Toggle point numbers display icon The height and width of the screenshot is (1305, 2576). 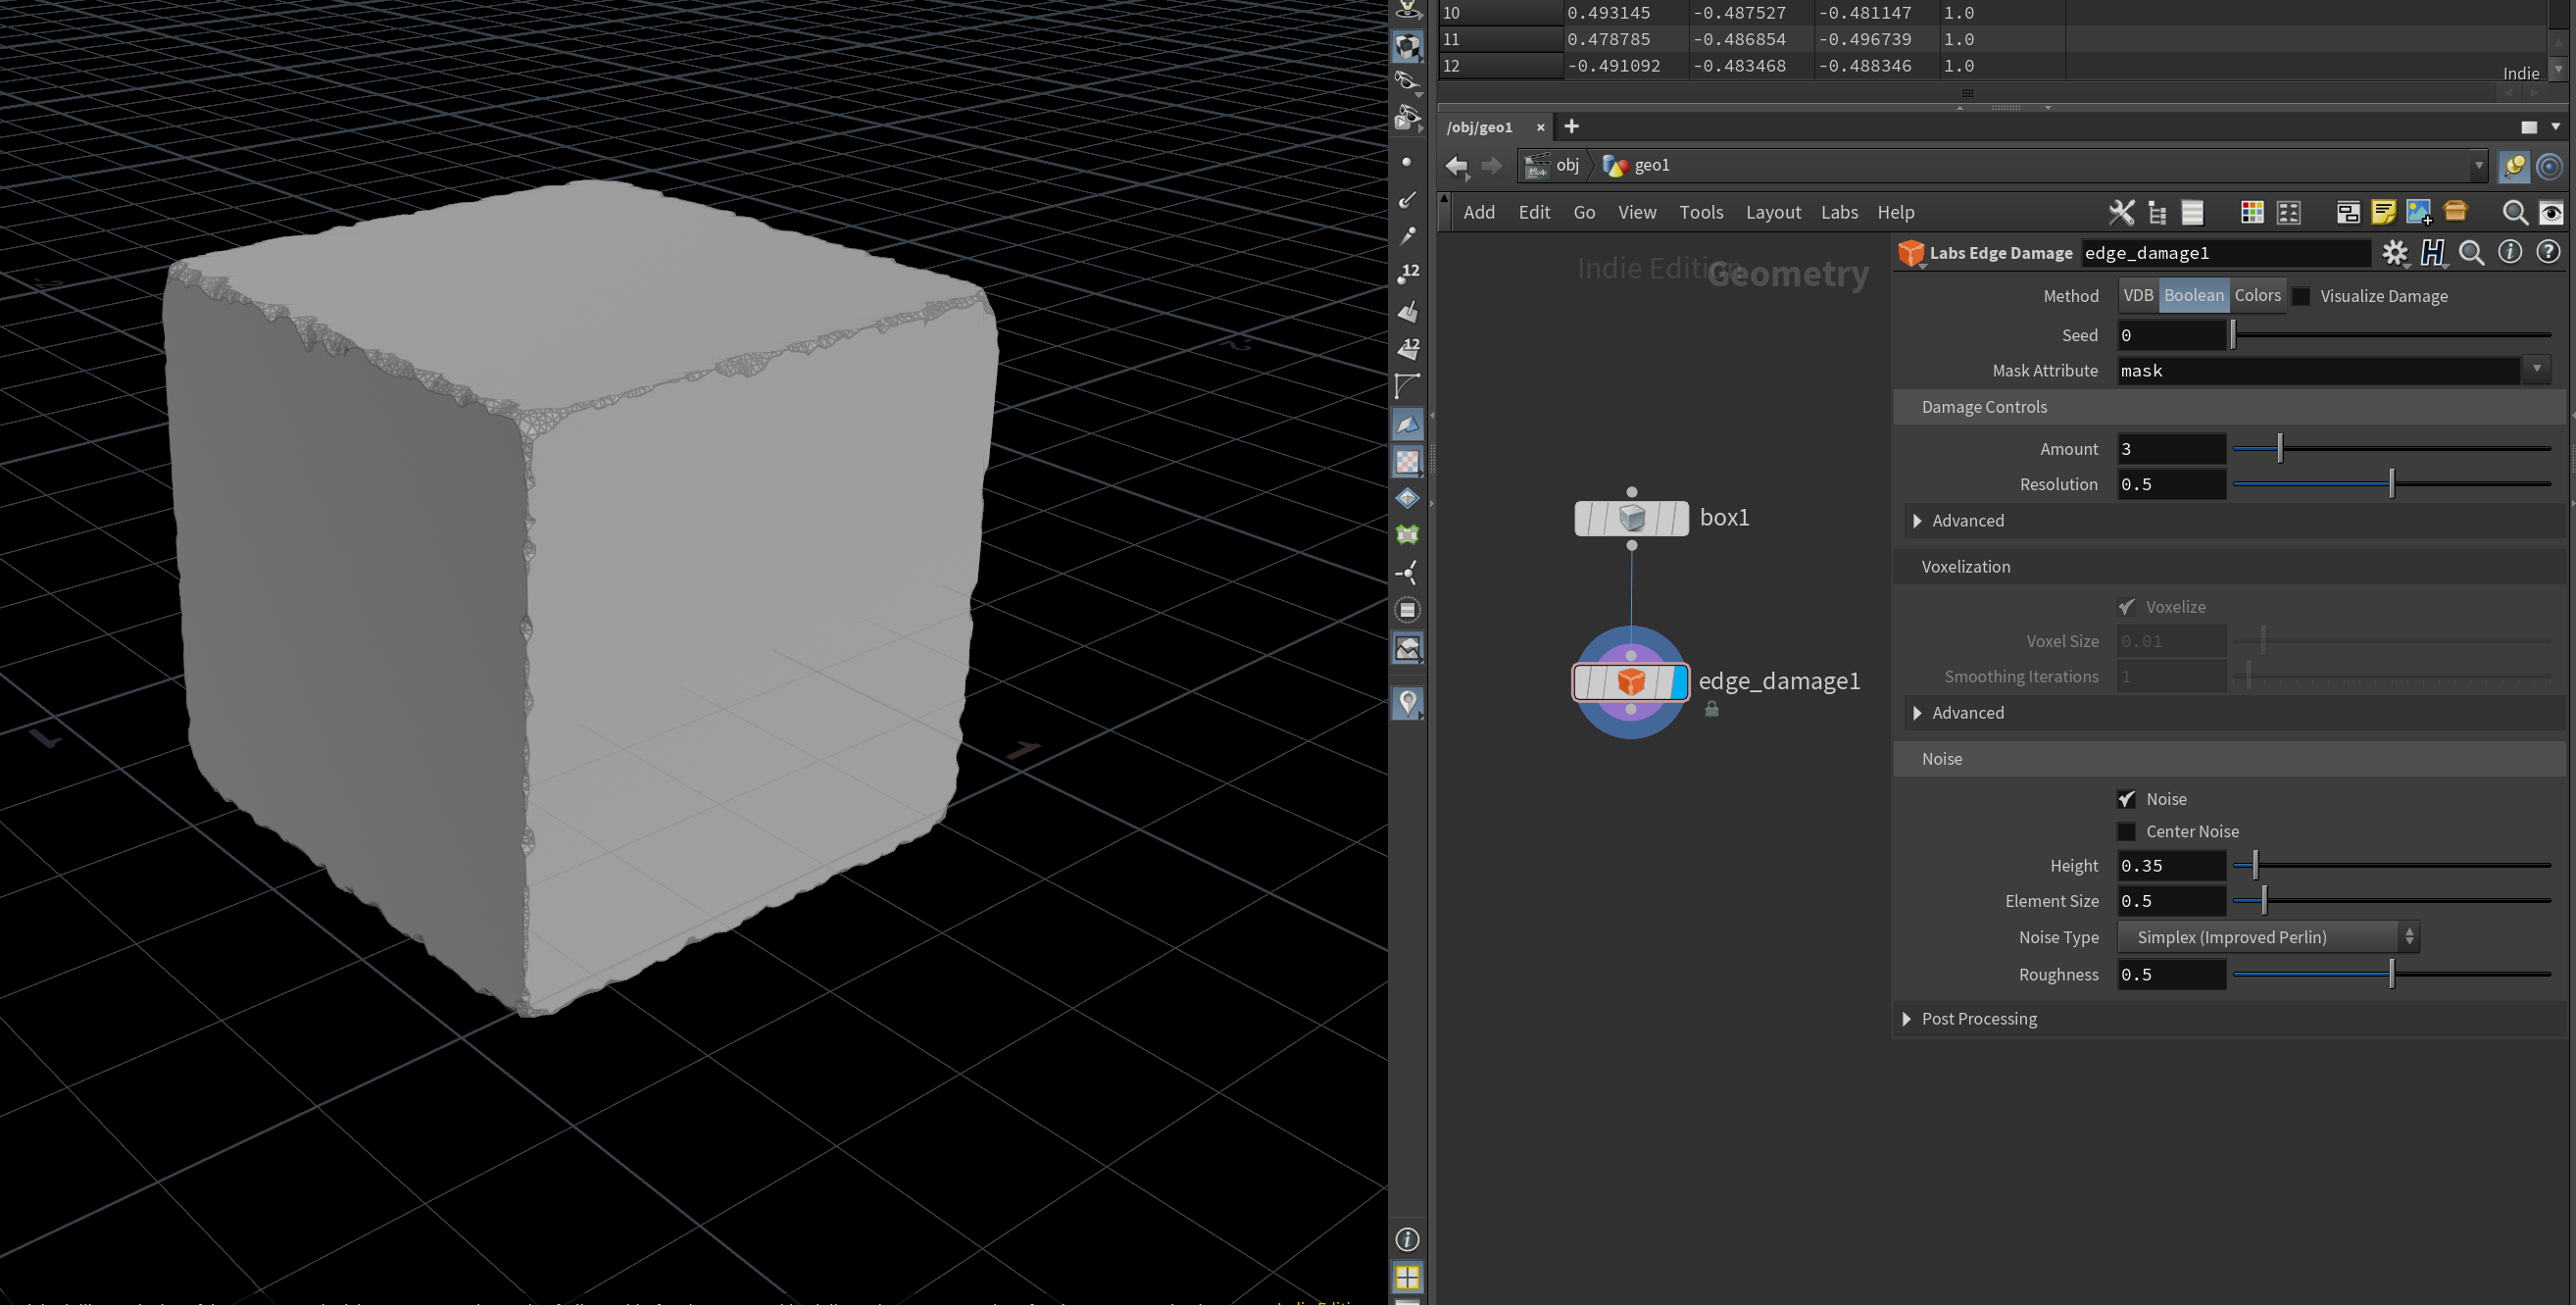tap(1408, 273)
